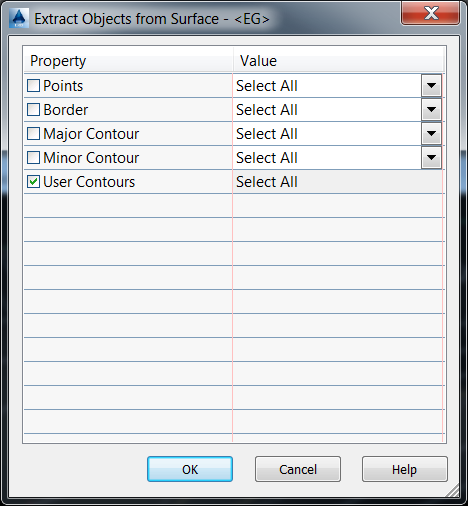Click the OK button
The width and height of the screenshot is (468, 506).
pos(190,469)
